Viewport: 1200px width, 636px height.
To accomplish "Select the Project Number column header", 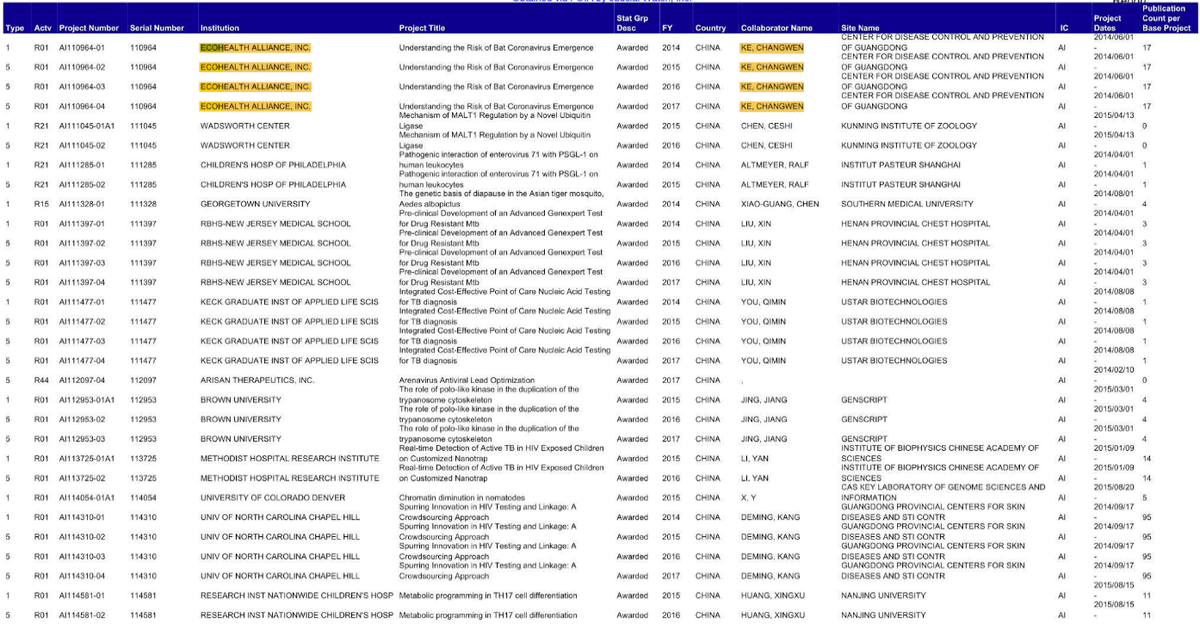I will pyautogui.click(x=91, y=28).
